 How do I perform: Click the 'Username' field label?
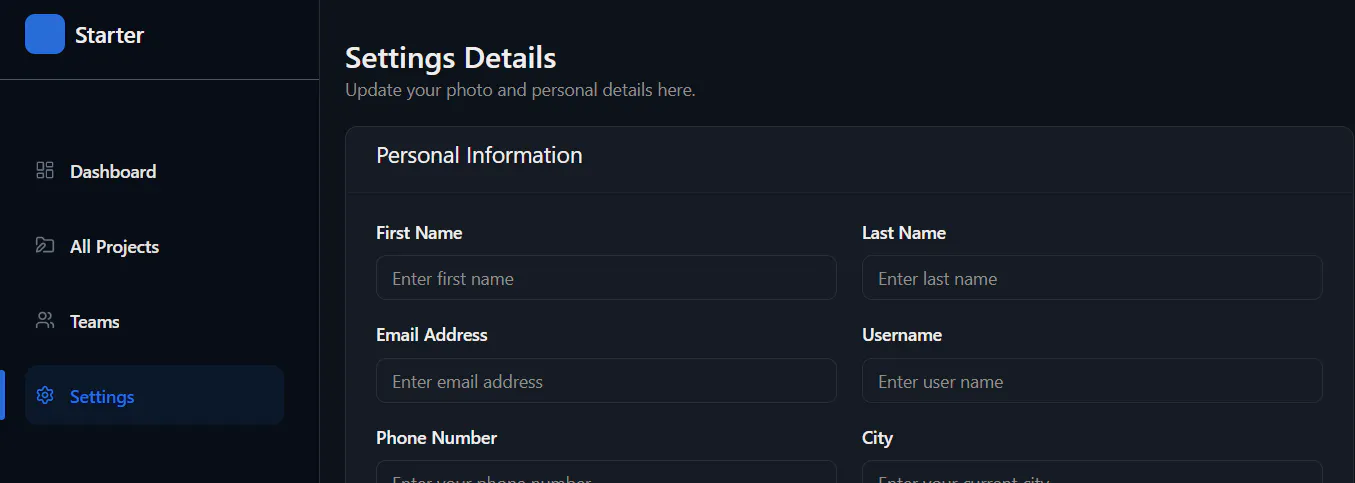(902, 335)
